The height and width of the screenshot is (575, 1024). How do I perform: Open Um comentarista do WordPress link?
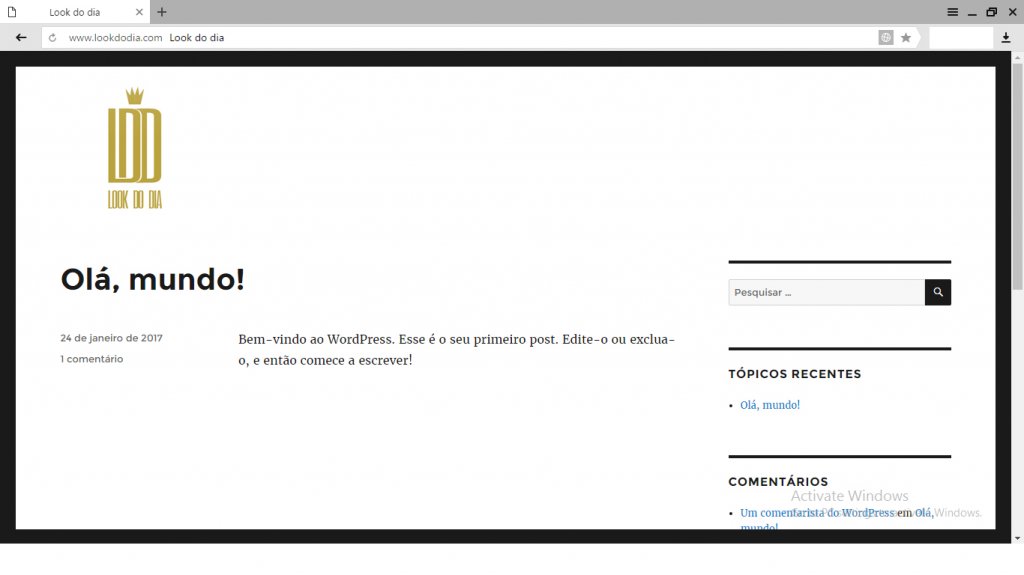coord(817,513)
